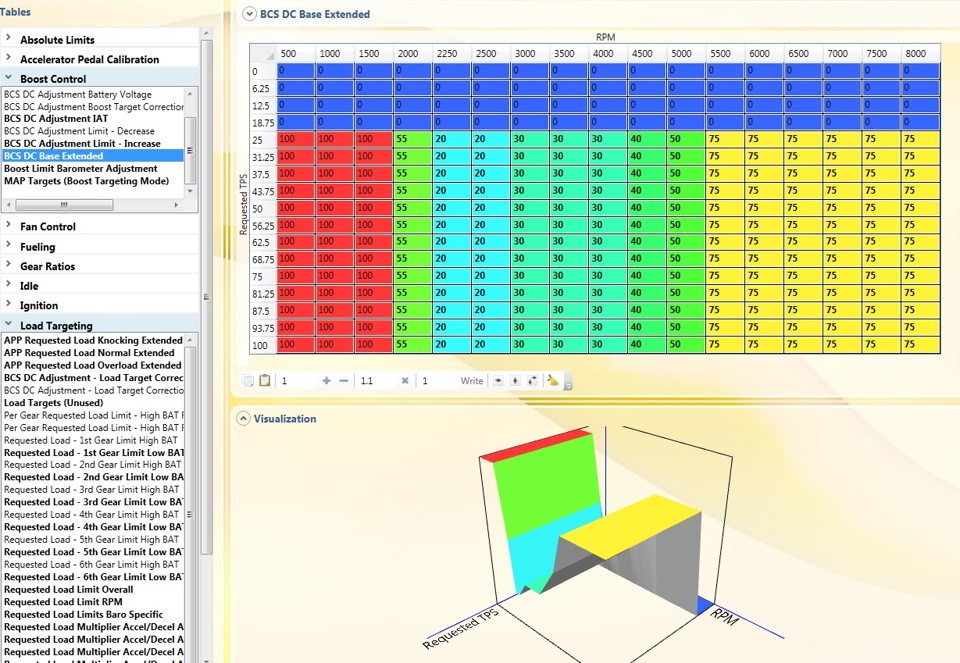Click the horizontal interpolate arrow icon
The image size is (960, 663).
click(x=498, y=381)
